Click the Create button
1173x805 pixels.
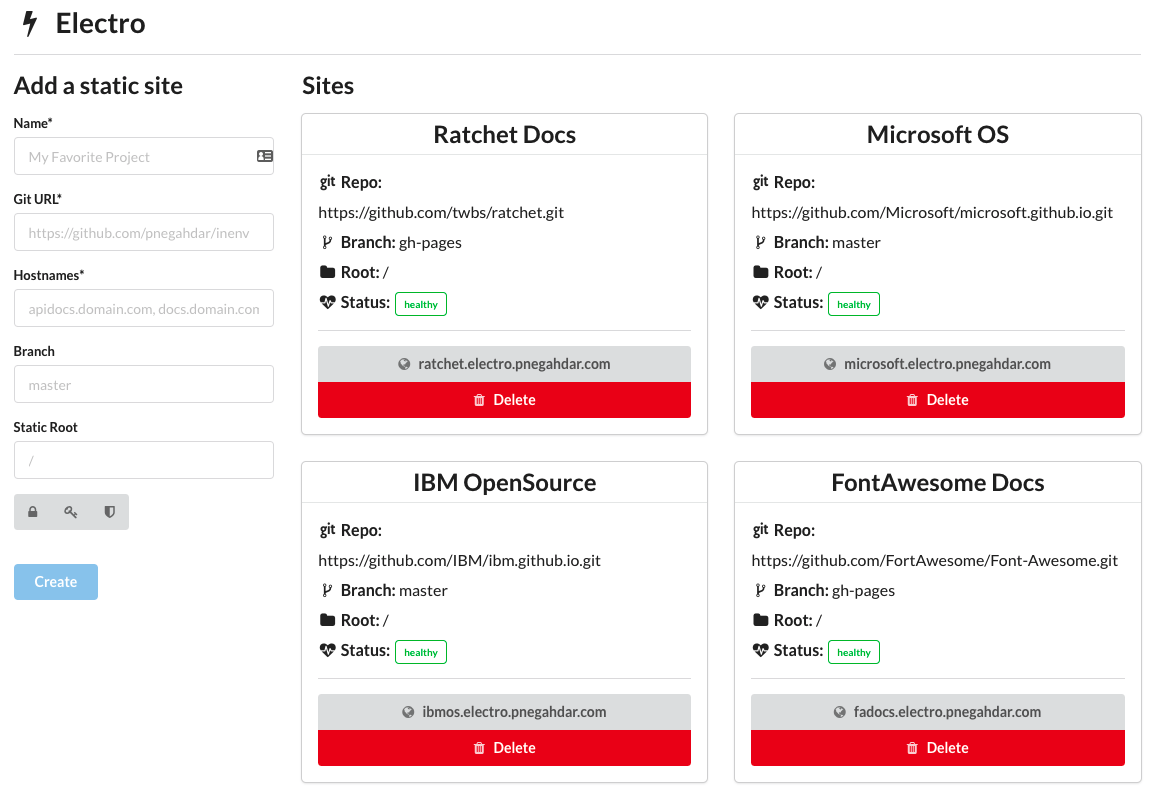tap(55, 582)
